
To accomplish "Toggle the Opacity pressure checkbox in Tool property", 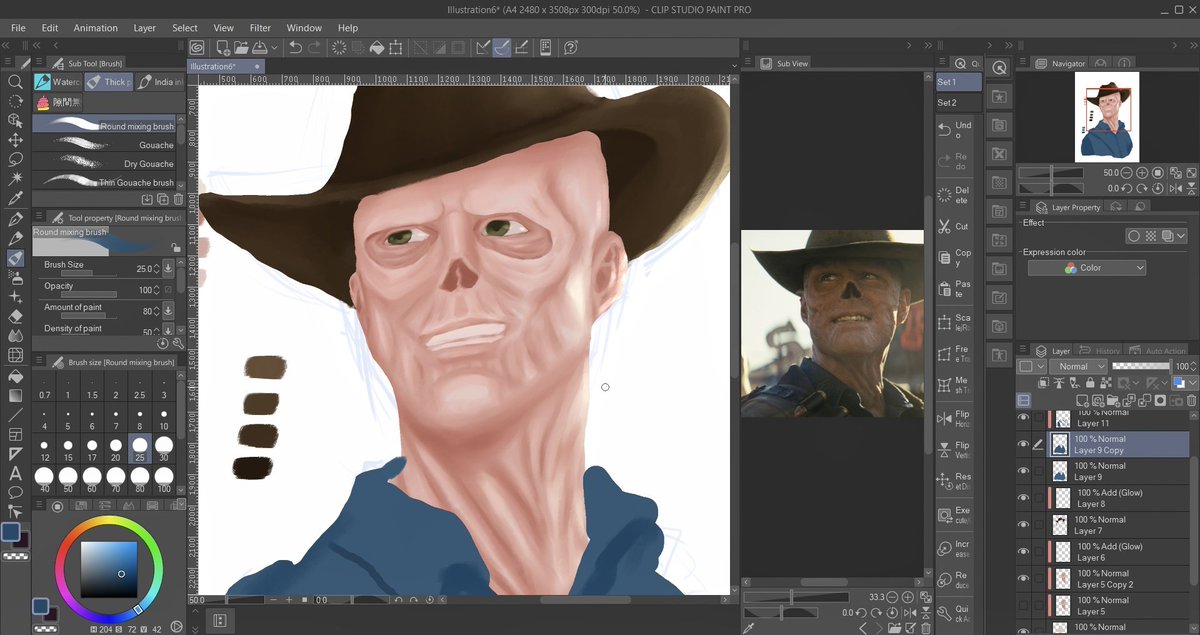I will pos(168,288).
